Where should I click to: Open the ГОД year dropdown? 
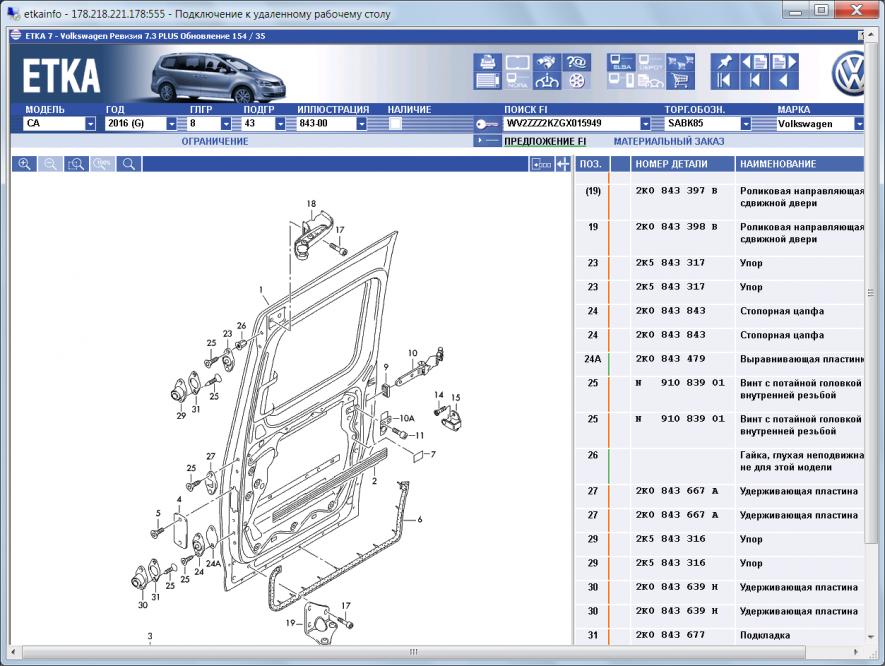tap(172, 124)
